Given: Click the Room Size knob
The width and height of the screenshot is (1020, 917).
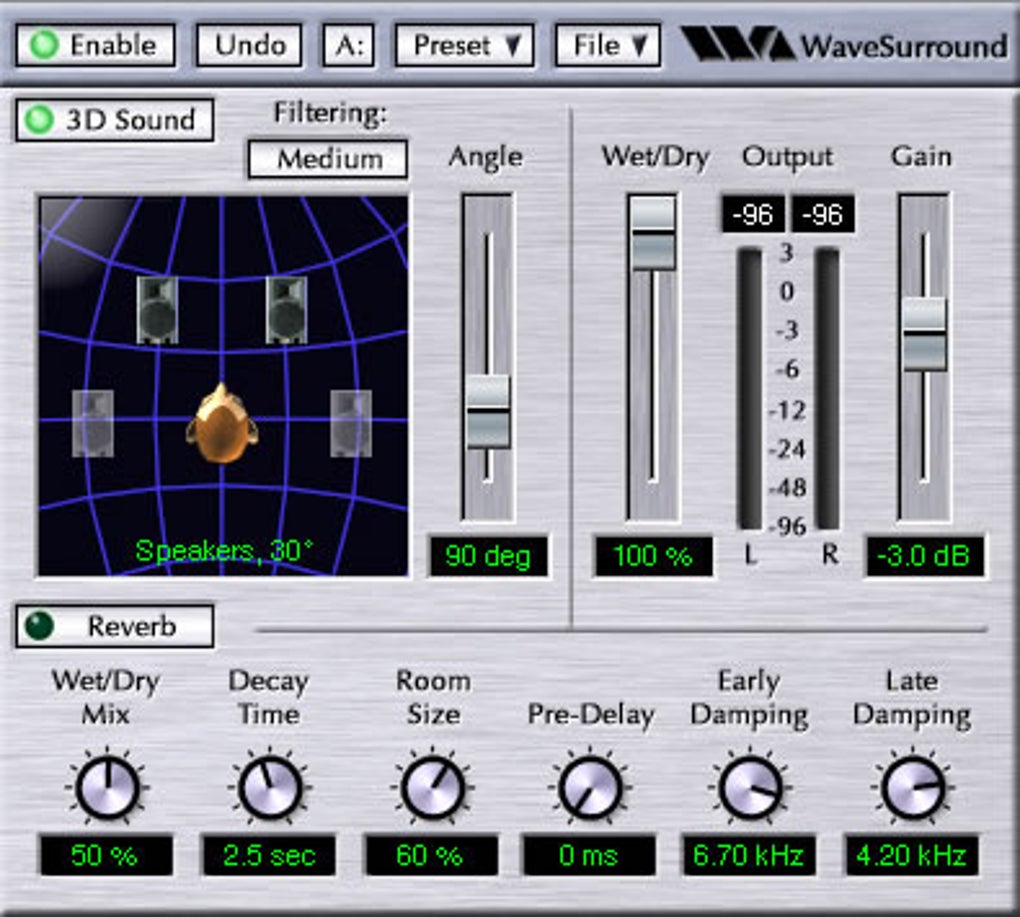Looking at the screenshot, I should (x=433, y=787).
